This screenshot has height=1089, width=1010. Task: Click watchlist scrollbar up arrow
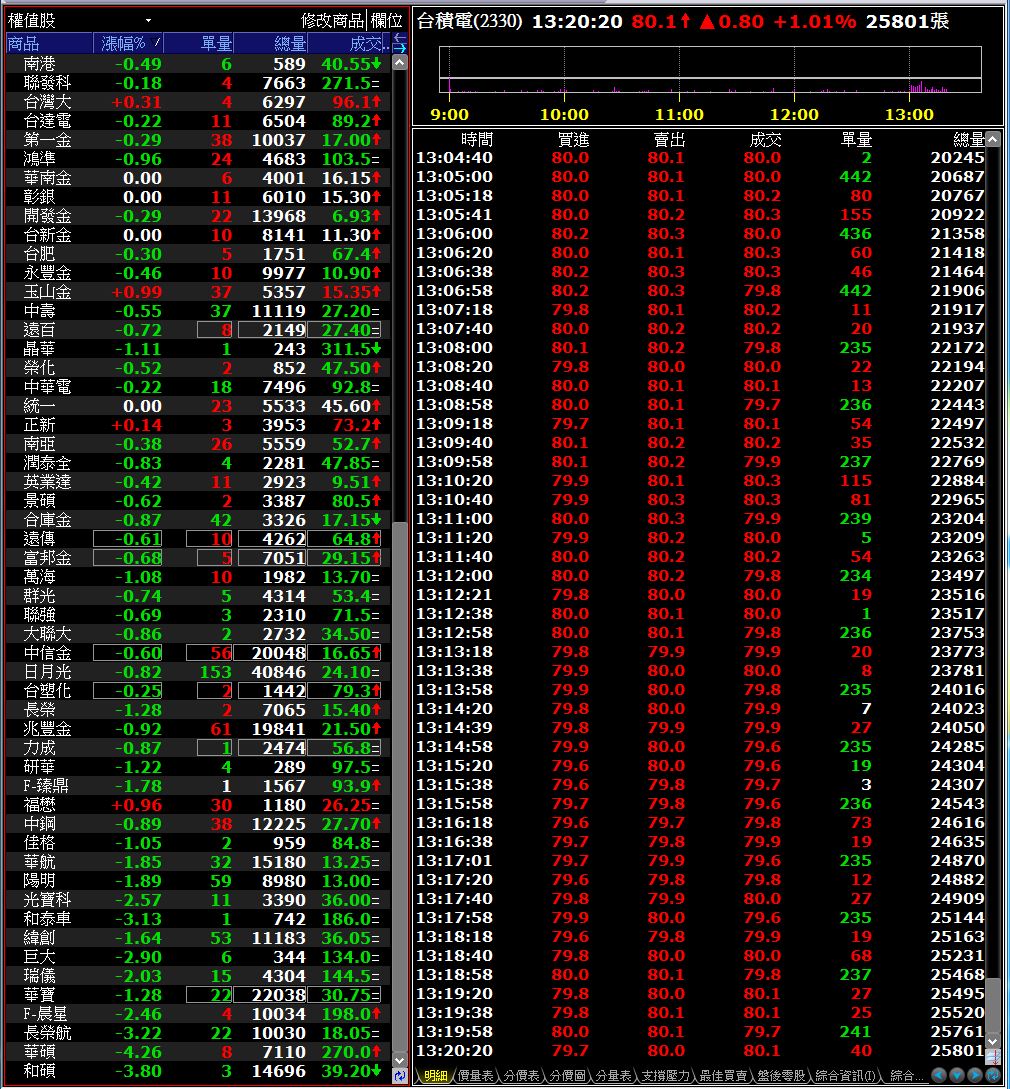tap(399, 63)
